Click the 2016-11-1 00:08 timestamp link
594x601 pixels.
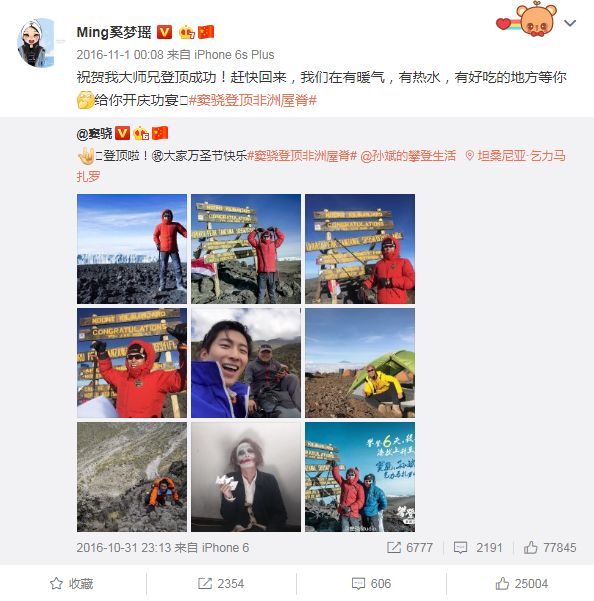click(x=120, y=55)
